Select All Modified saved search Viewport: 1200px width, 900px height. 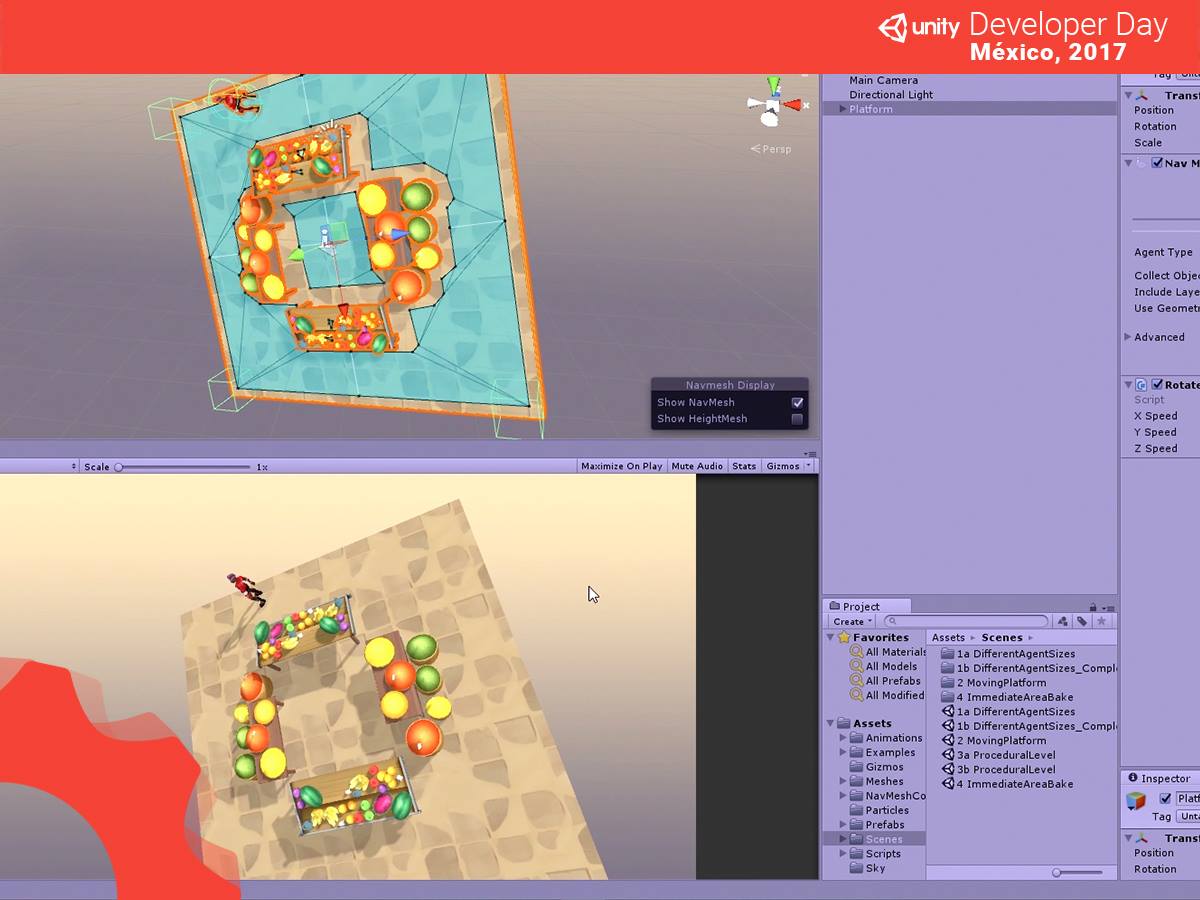pos(895,696)
